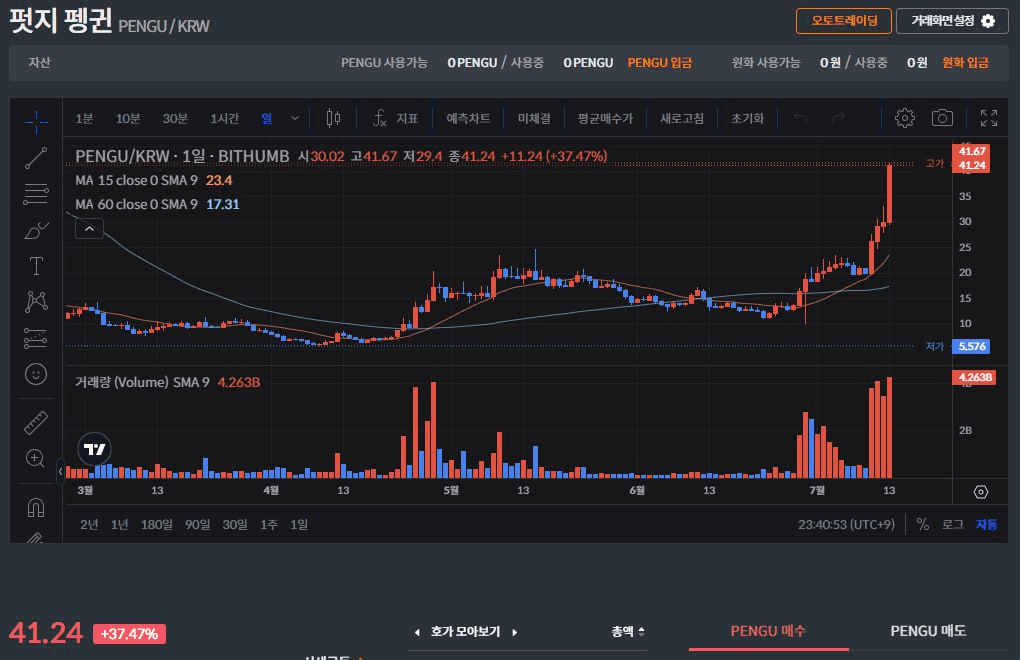Select the brush drawing tool
This screenshot has height=660, width=1020.
point(36,230)
